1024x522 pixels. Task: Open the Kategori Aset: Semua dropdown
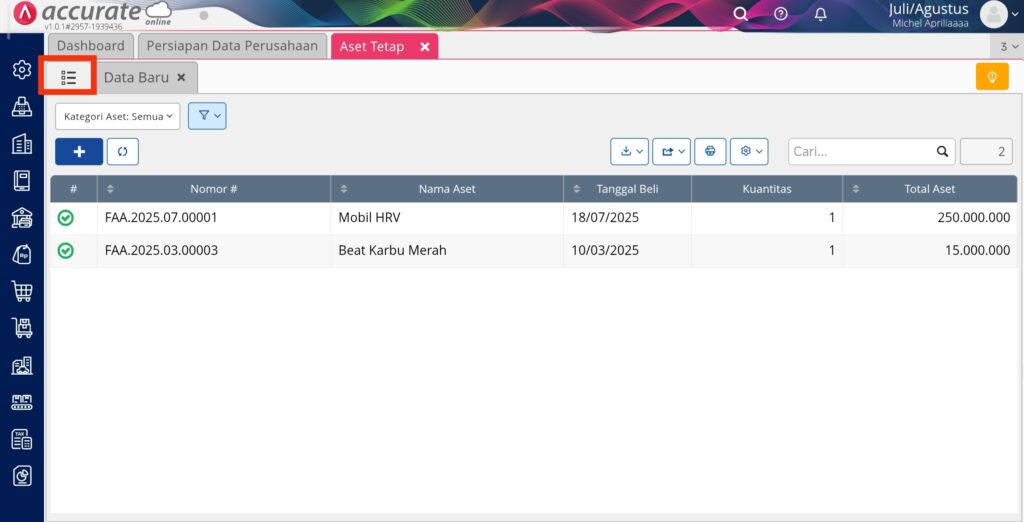118,116
